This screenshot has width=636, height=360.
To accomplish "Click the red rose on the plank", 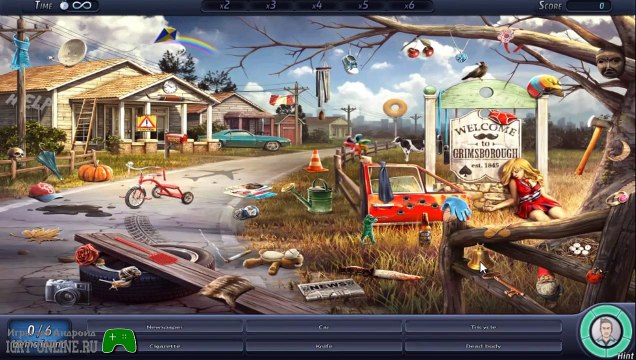I will click(x=87, y=255).
